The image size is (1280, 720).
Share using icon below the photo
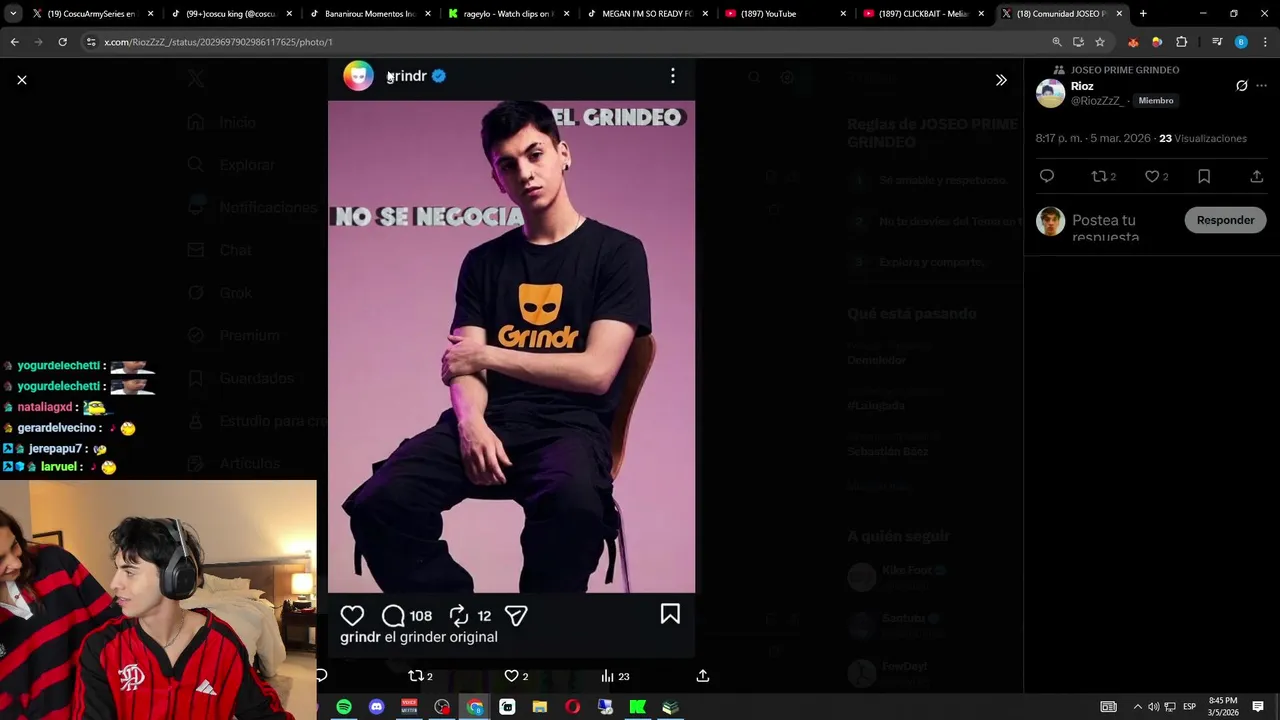(x=703, y=676)
